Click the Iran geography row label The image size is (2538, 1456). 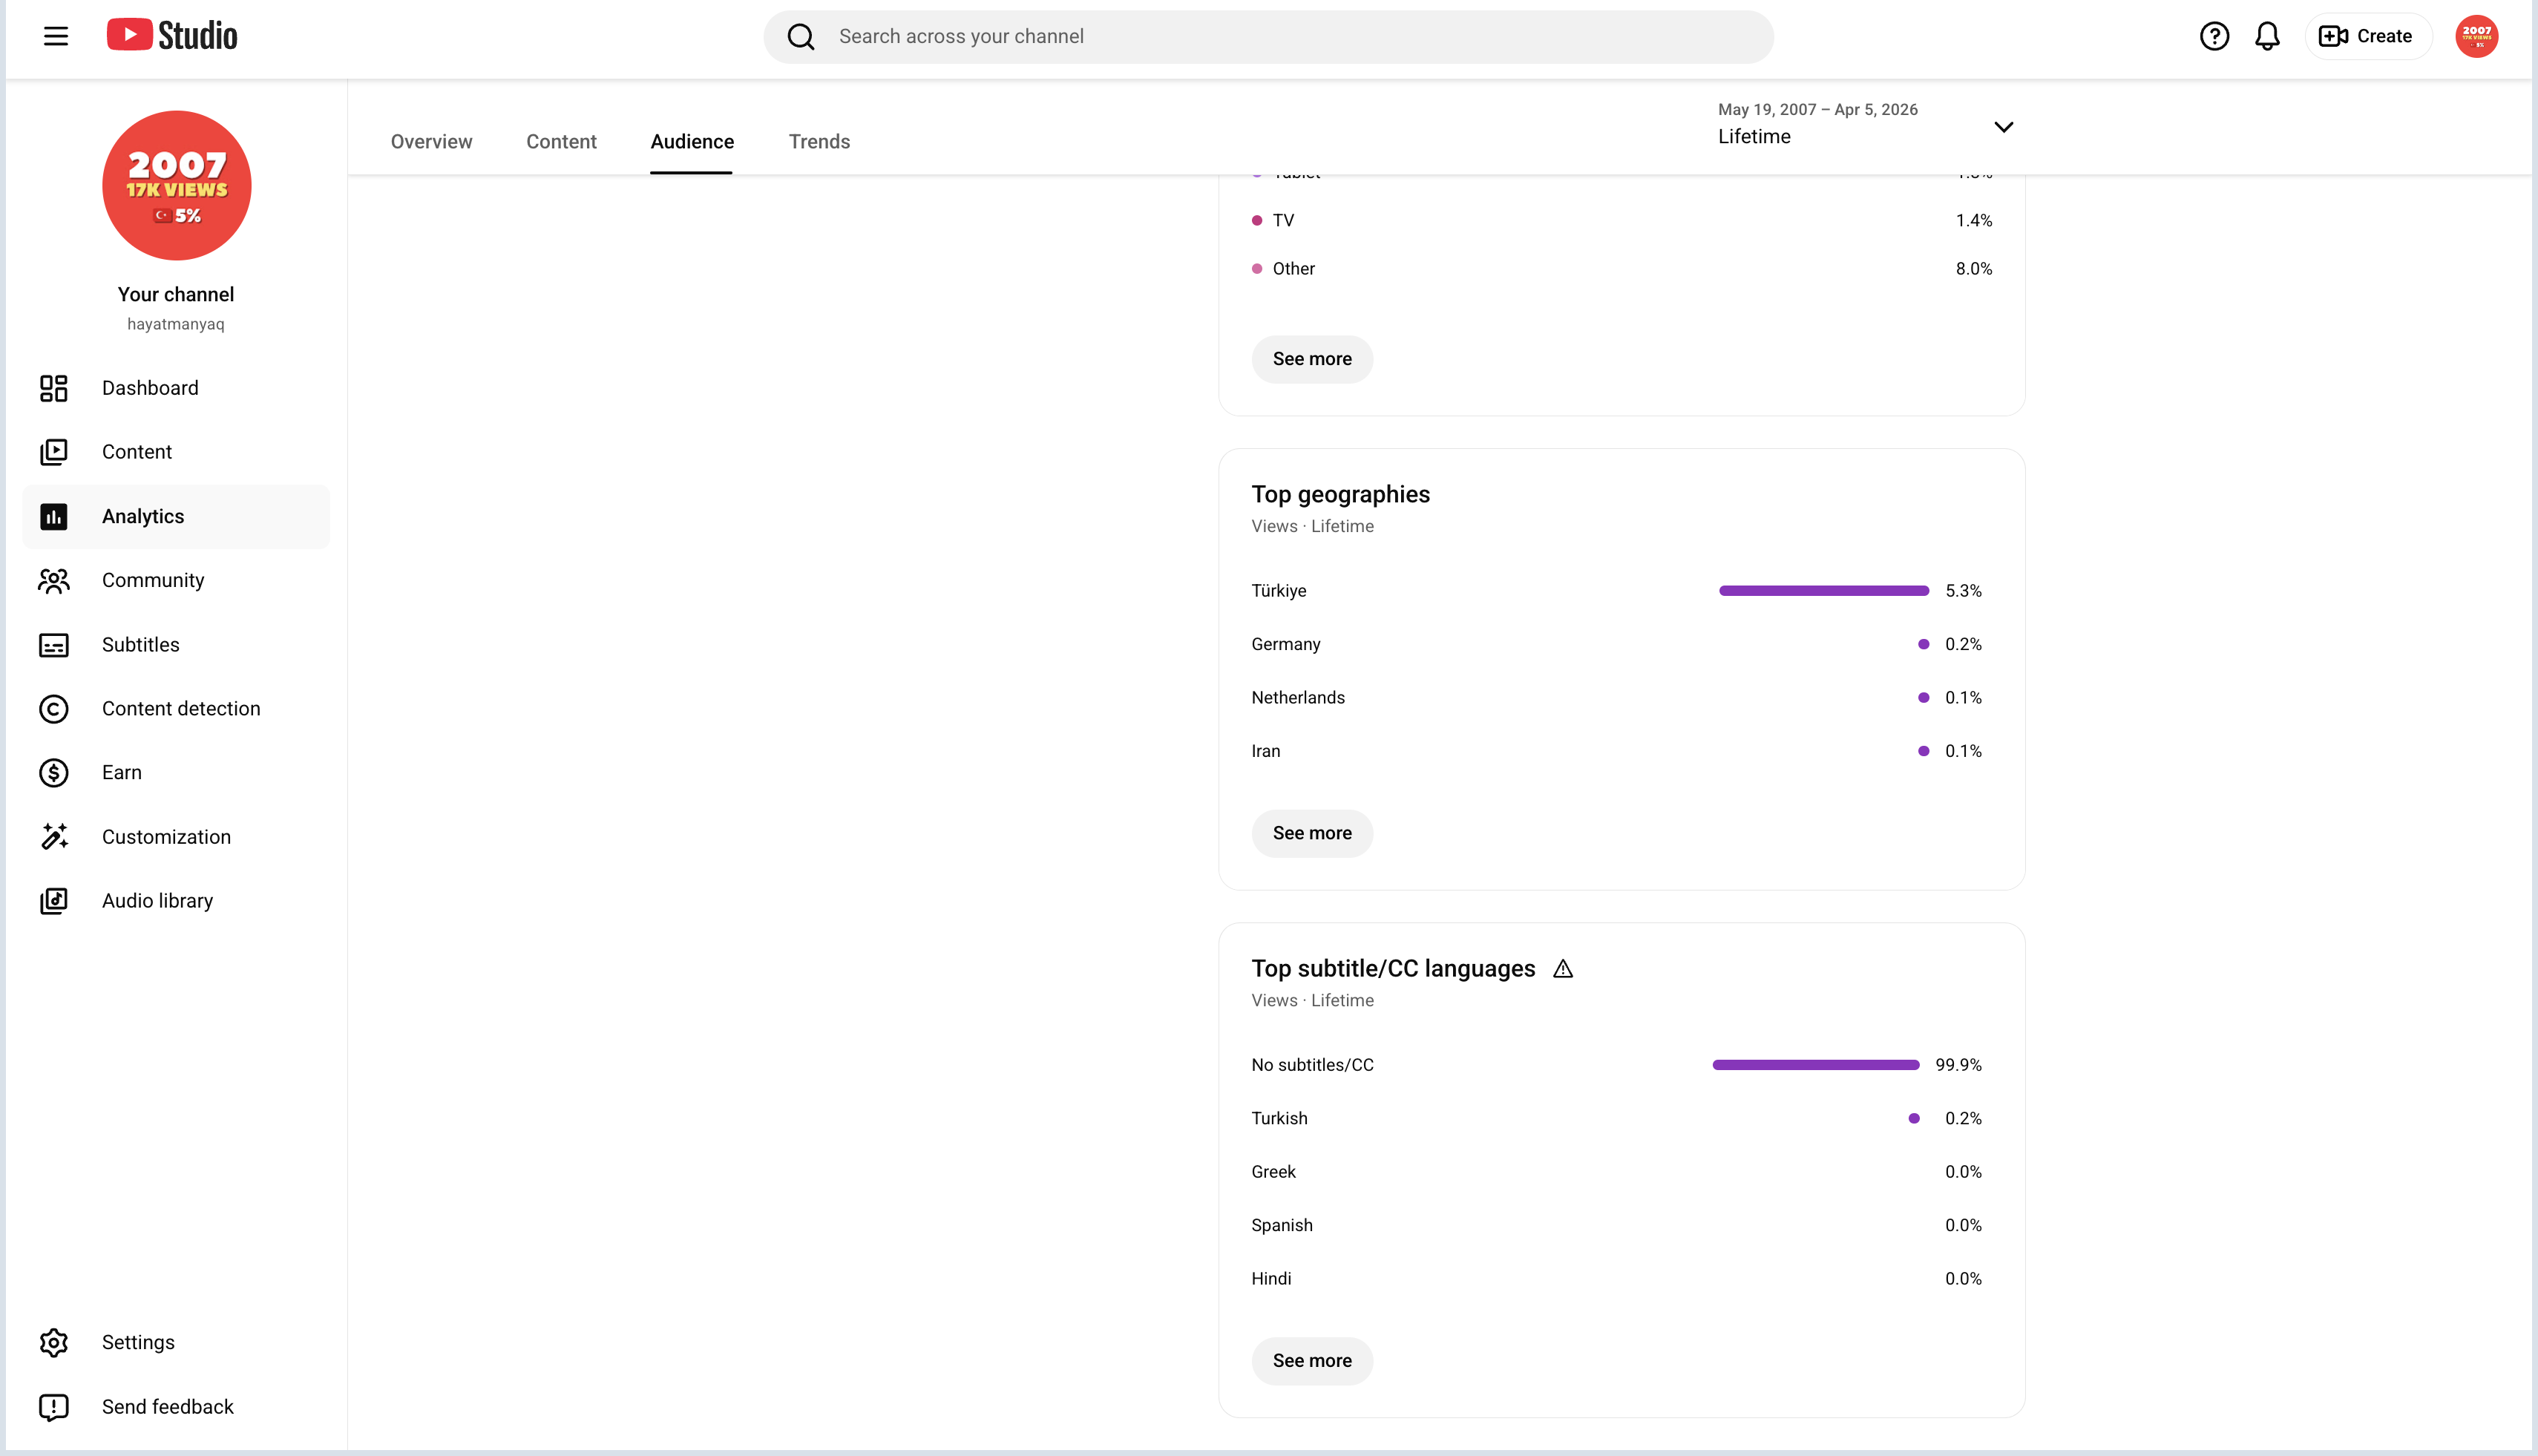pos(1266,751)
